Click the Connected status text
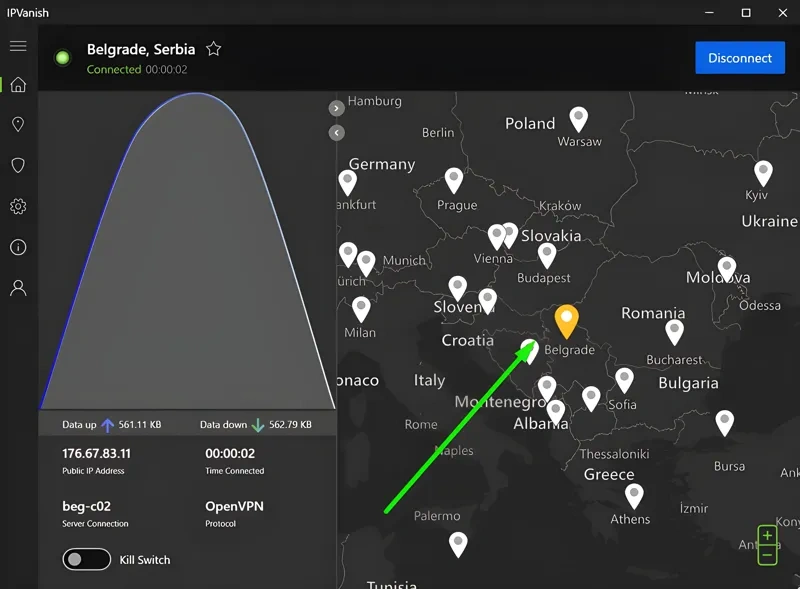The height and width of the screenshot is (589, 800). (114, 69)
